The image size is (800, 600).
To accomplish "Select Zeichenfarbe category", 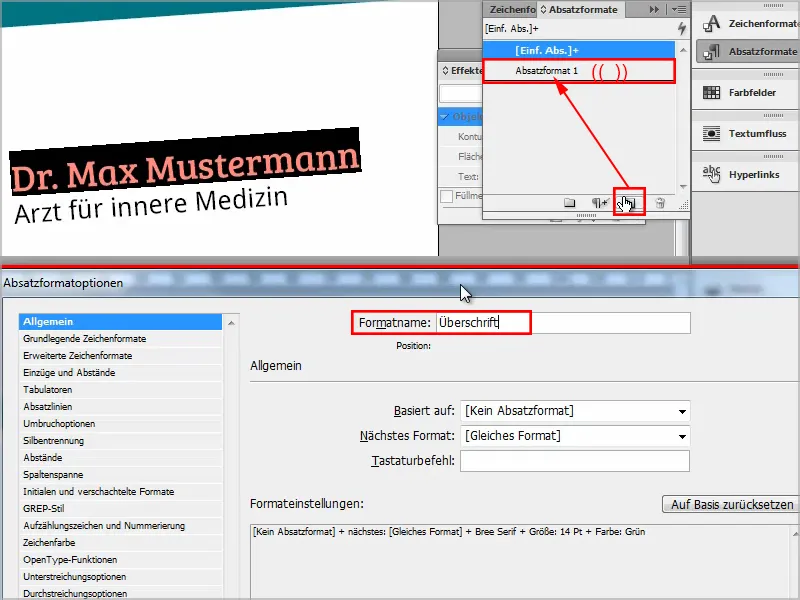I will pyautogui.click(x=120, y=543).
